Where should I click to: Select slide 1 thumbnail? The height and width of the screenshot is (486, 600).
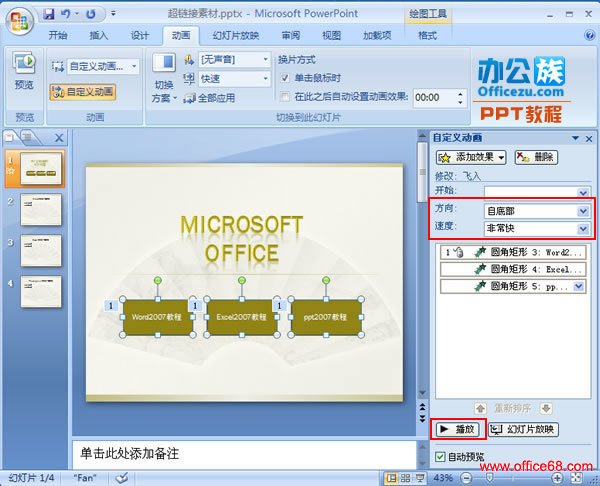pos(41,168)
